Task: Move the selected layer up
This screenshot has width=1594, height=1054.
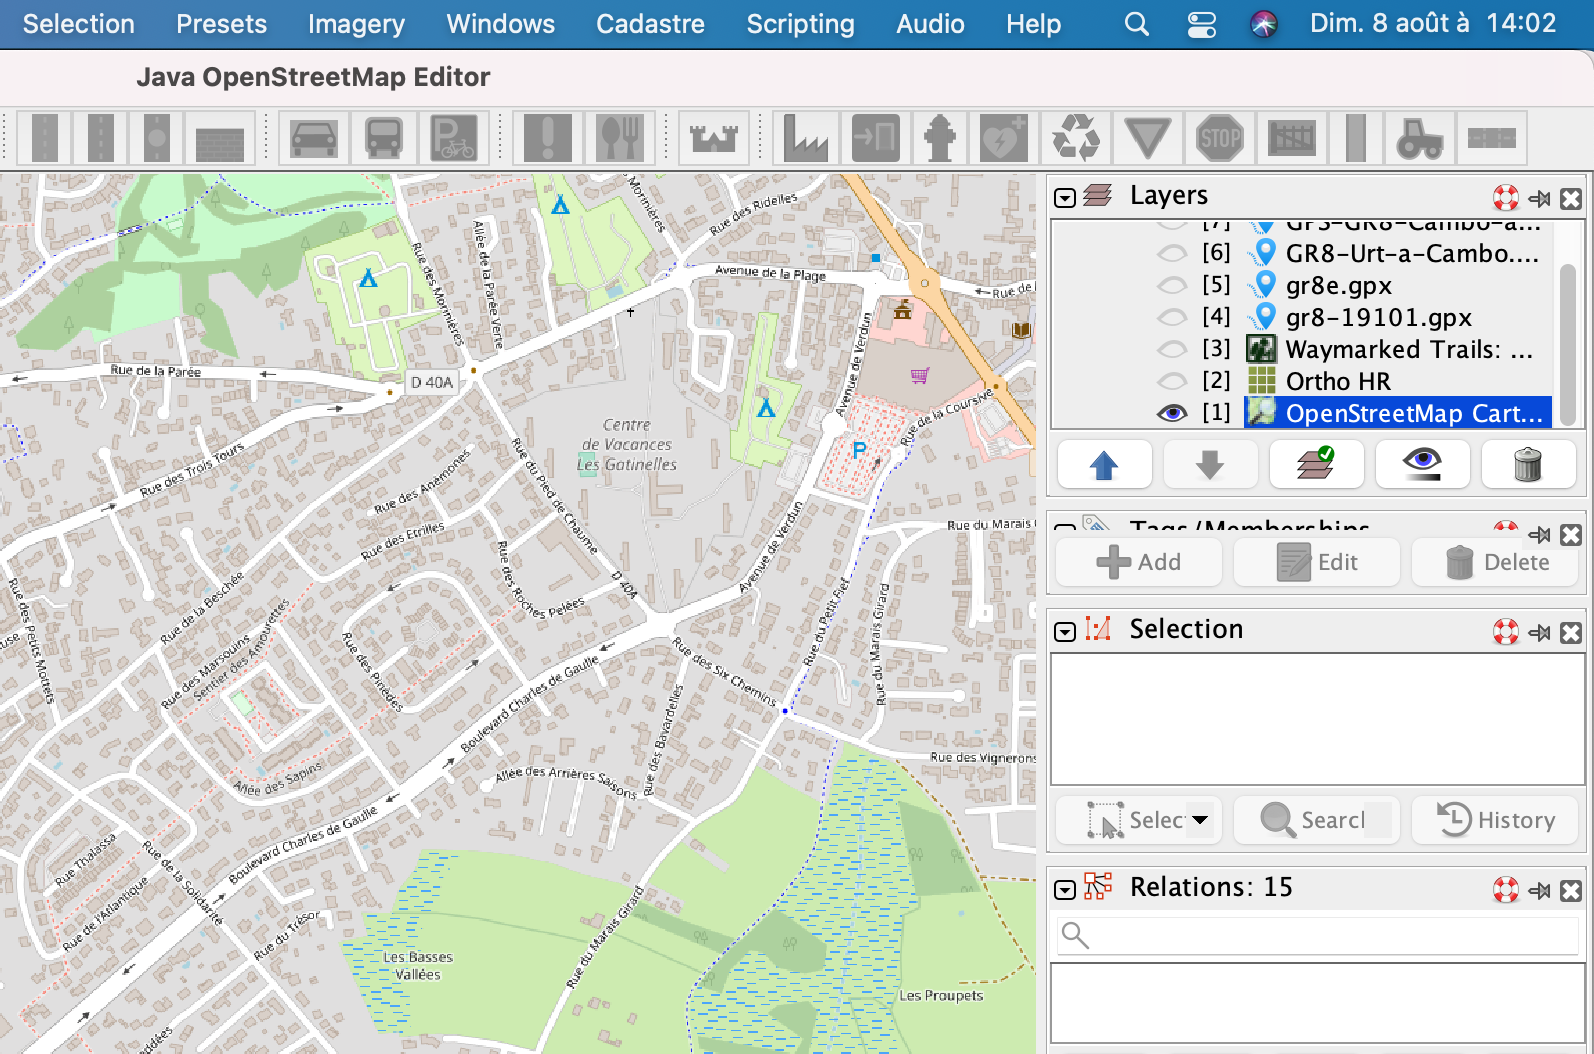Action: [x=1104, y=464]
